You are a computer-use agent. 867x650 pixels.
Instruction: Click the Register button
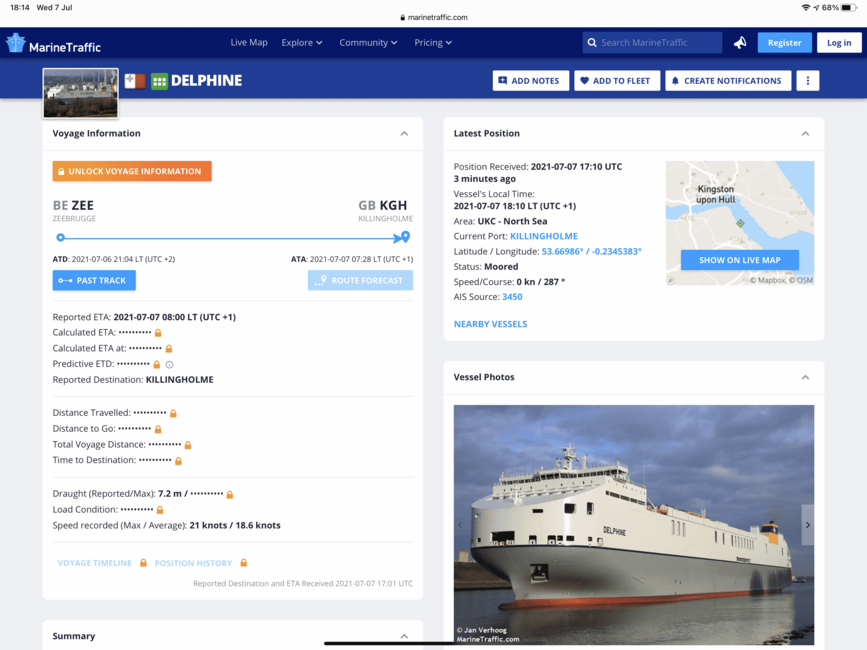point(784,43)
